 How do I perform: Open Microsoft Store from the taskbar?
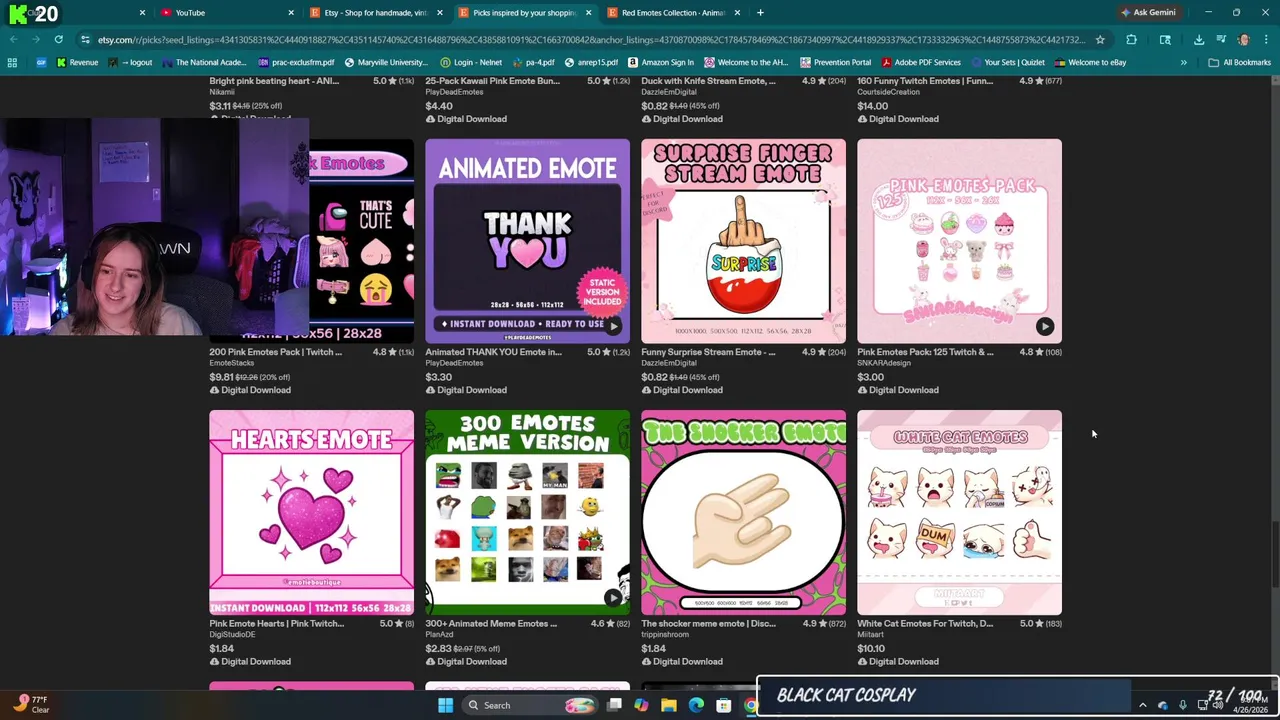723,705
